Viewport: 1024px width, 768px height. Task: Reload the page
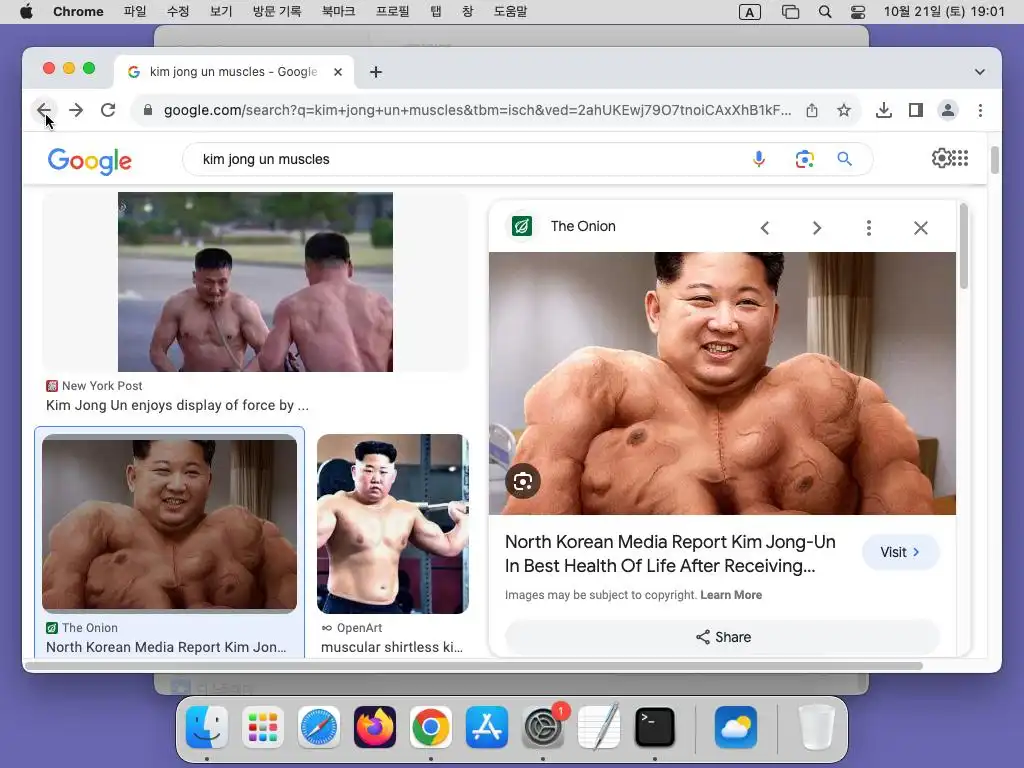108,110
